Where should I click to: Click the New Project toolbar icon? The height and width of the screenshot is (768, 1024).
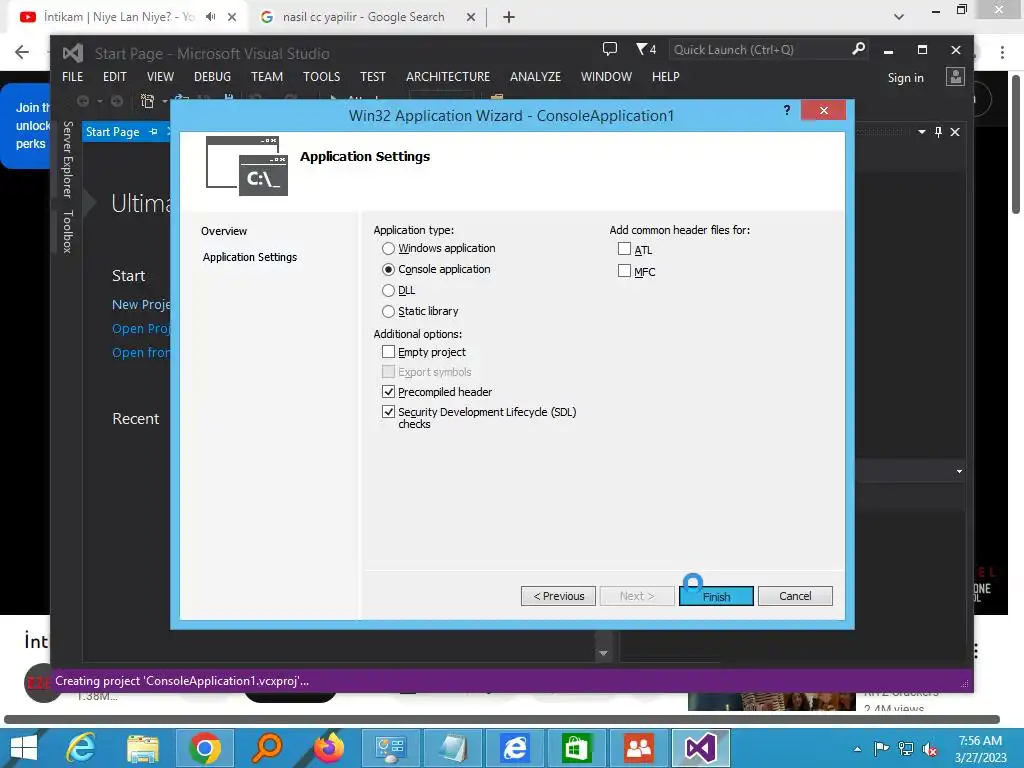point(148,101)
